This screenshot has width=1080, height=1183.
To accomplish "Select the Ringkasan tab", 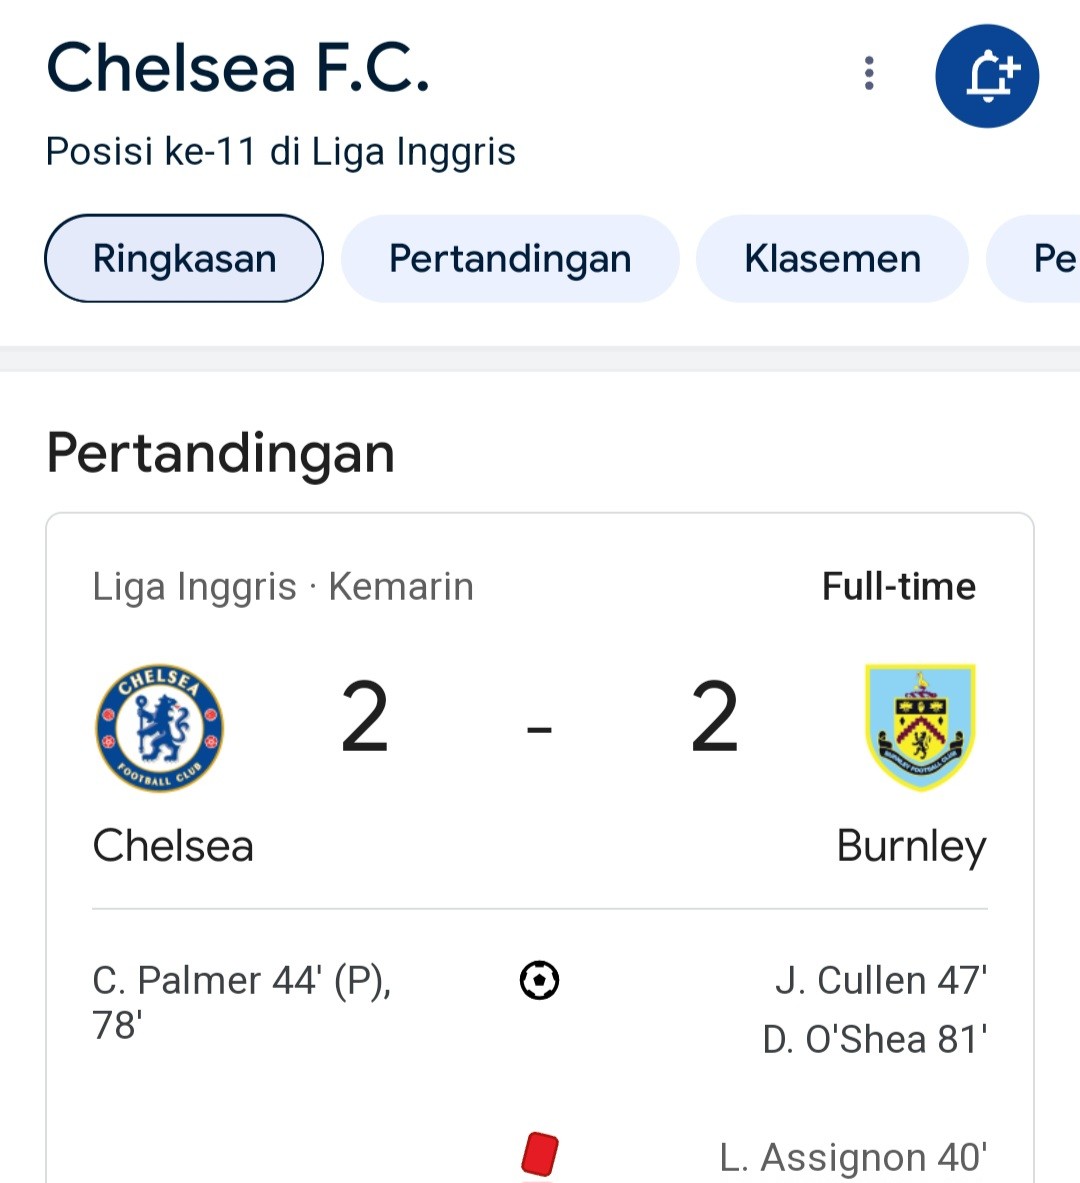I will click(x=184, y=258).
